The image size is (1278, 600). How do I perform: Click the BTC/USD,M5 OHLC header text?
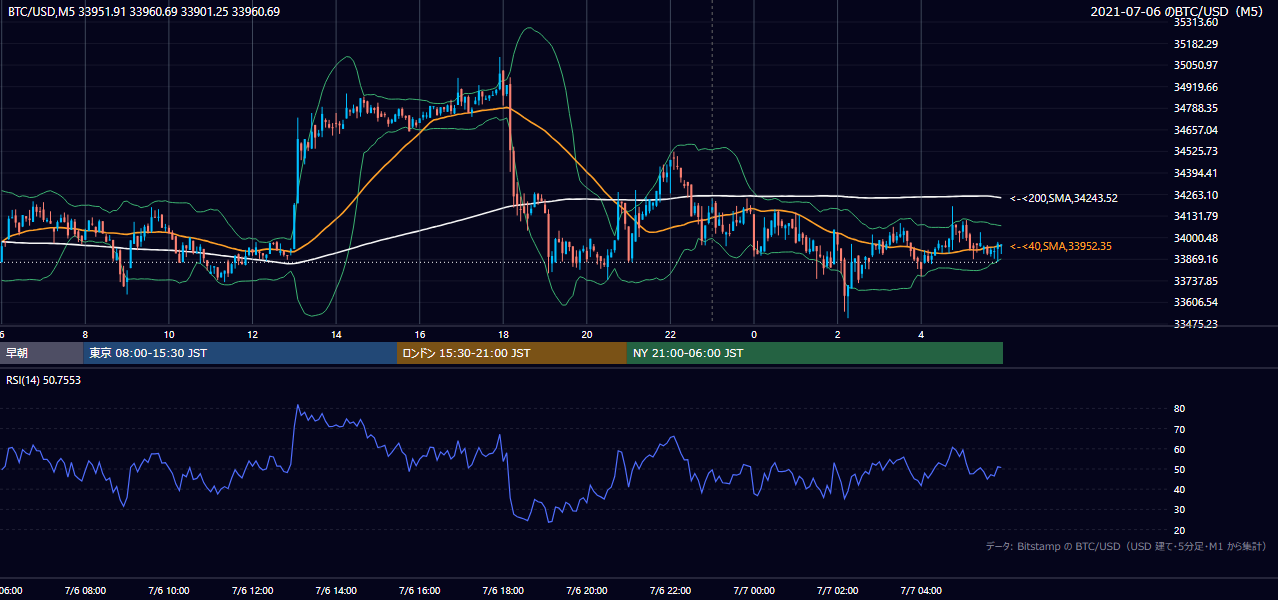click(x=144, y=12)
